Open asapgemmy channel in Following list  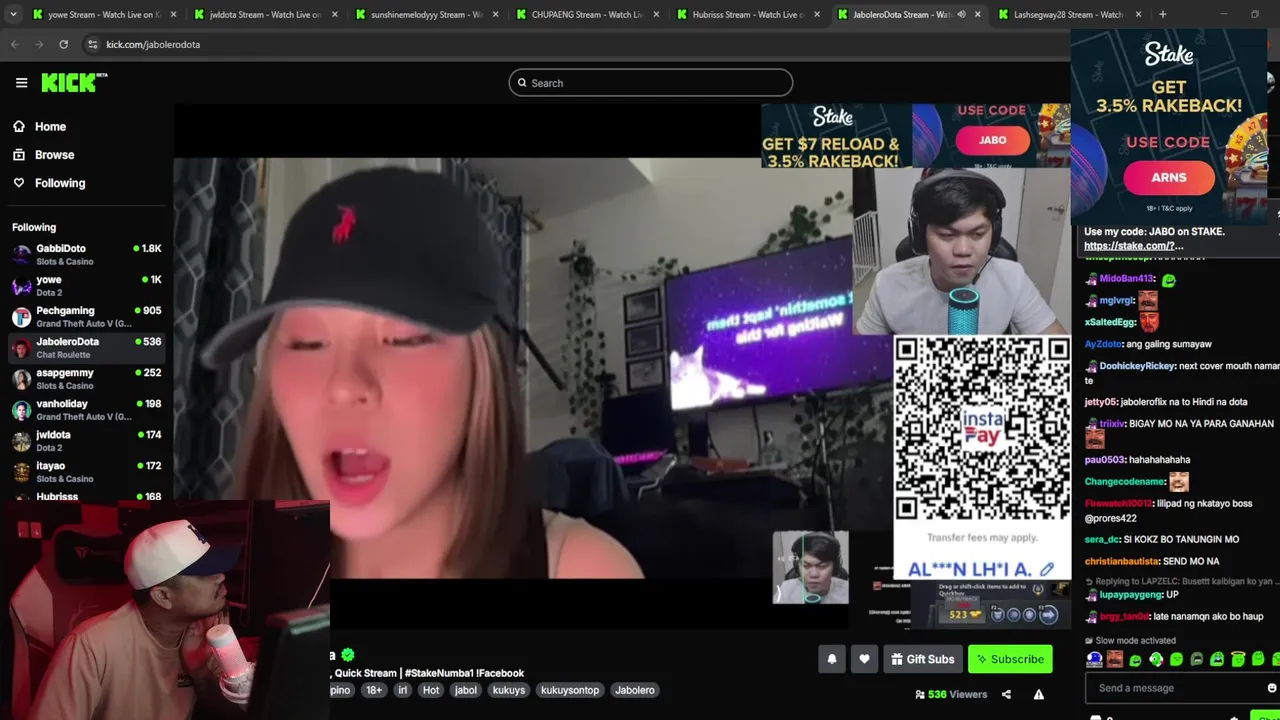(x=86, y=378)
